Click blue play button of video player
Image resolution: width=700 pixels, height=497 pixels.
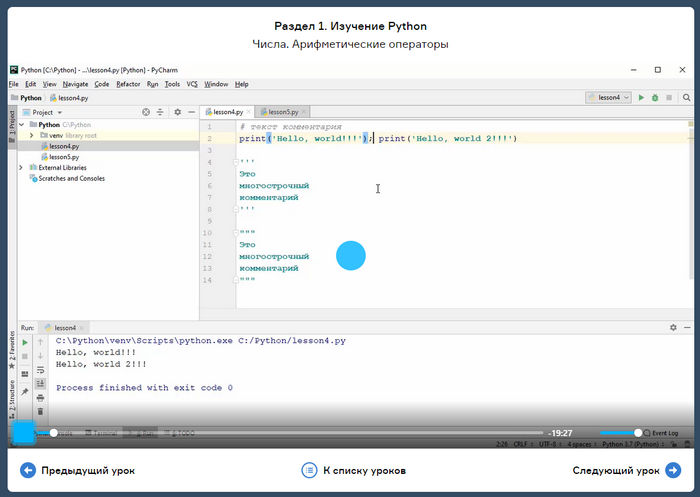click(x=23, y=432)
